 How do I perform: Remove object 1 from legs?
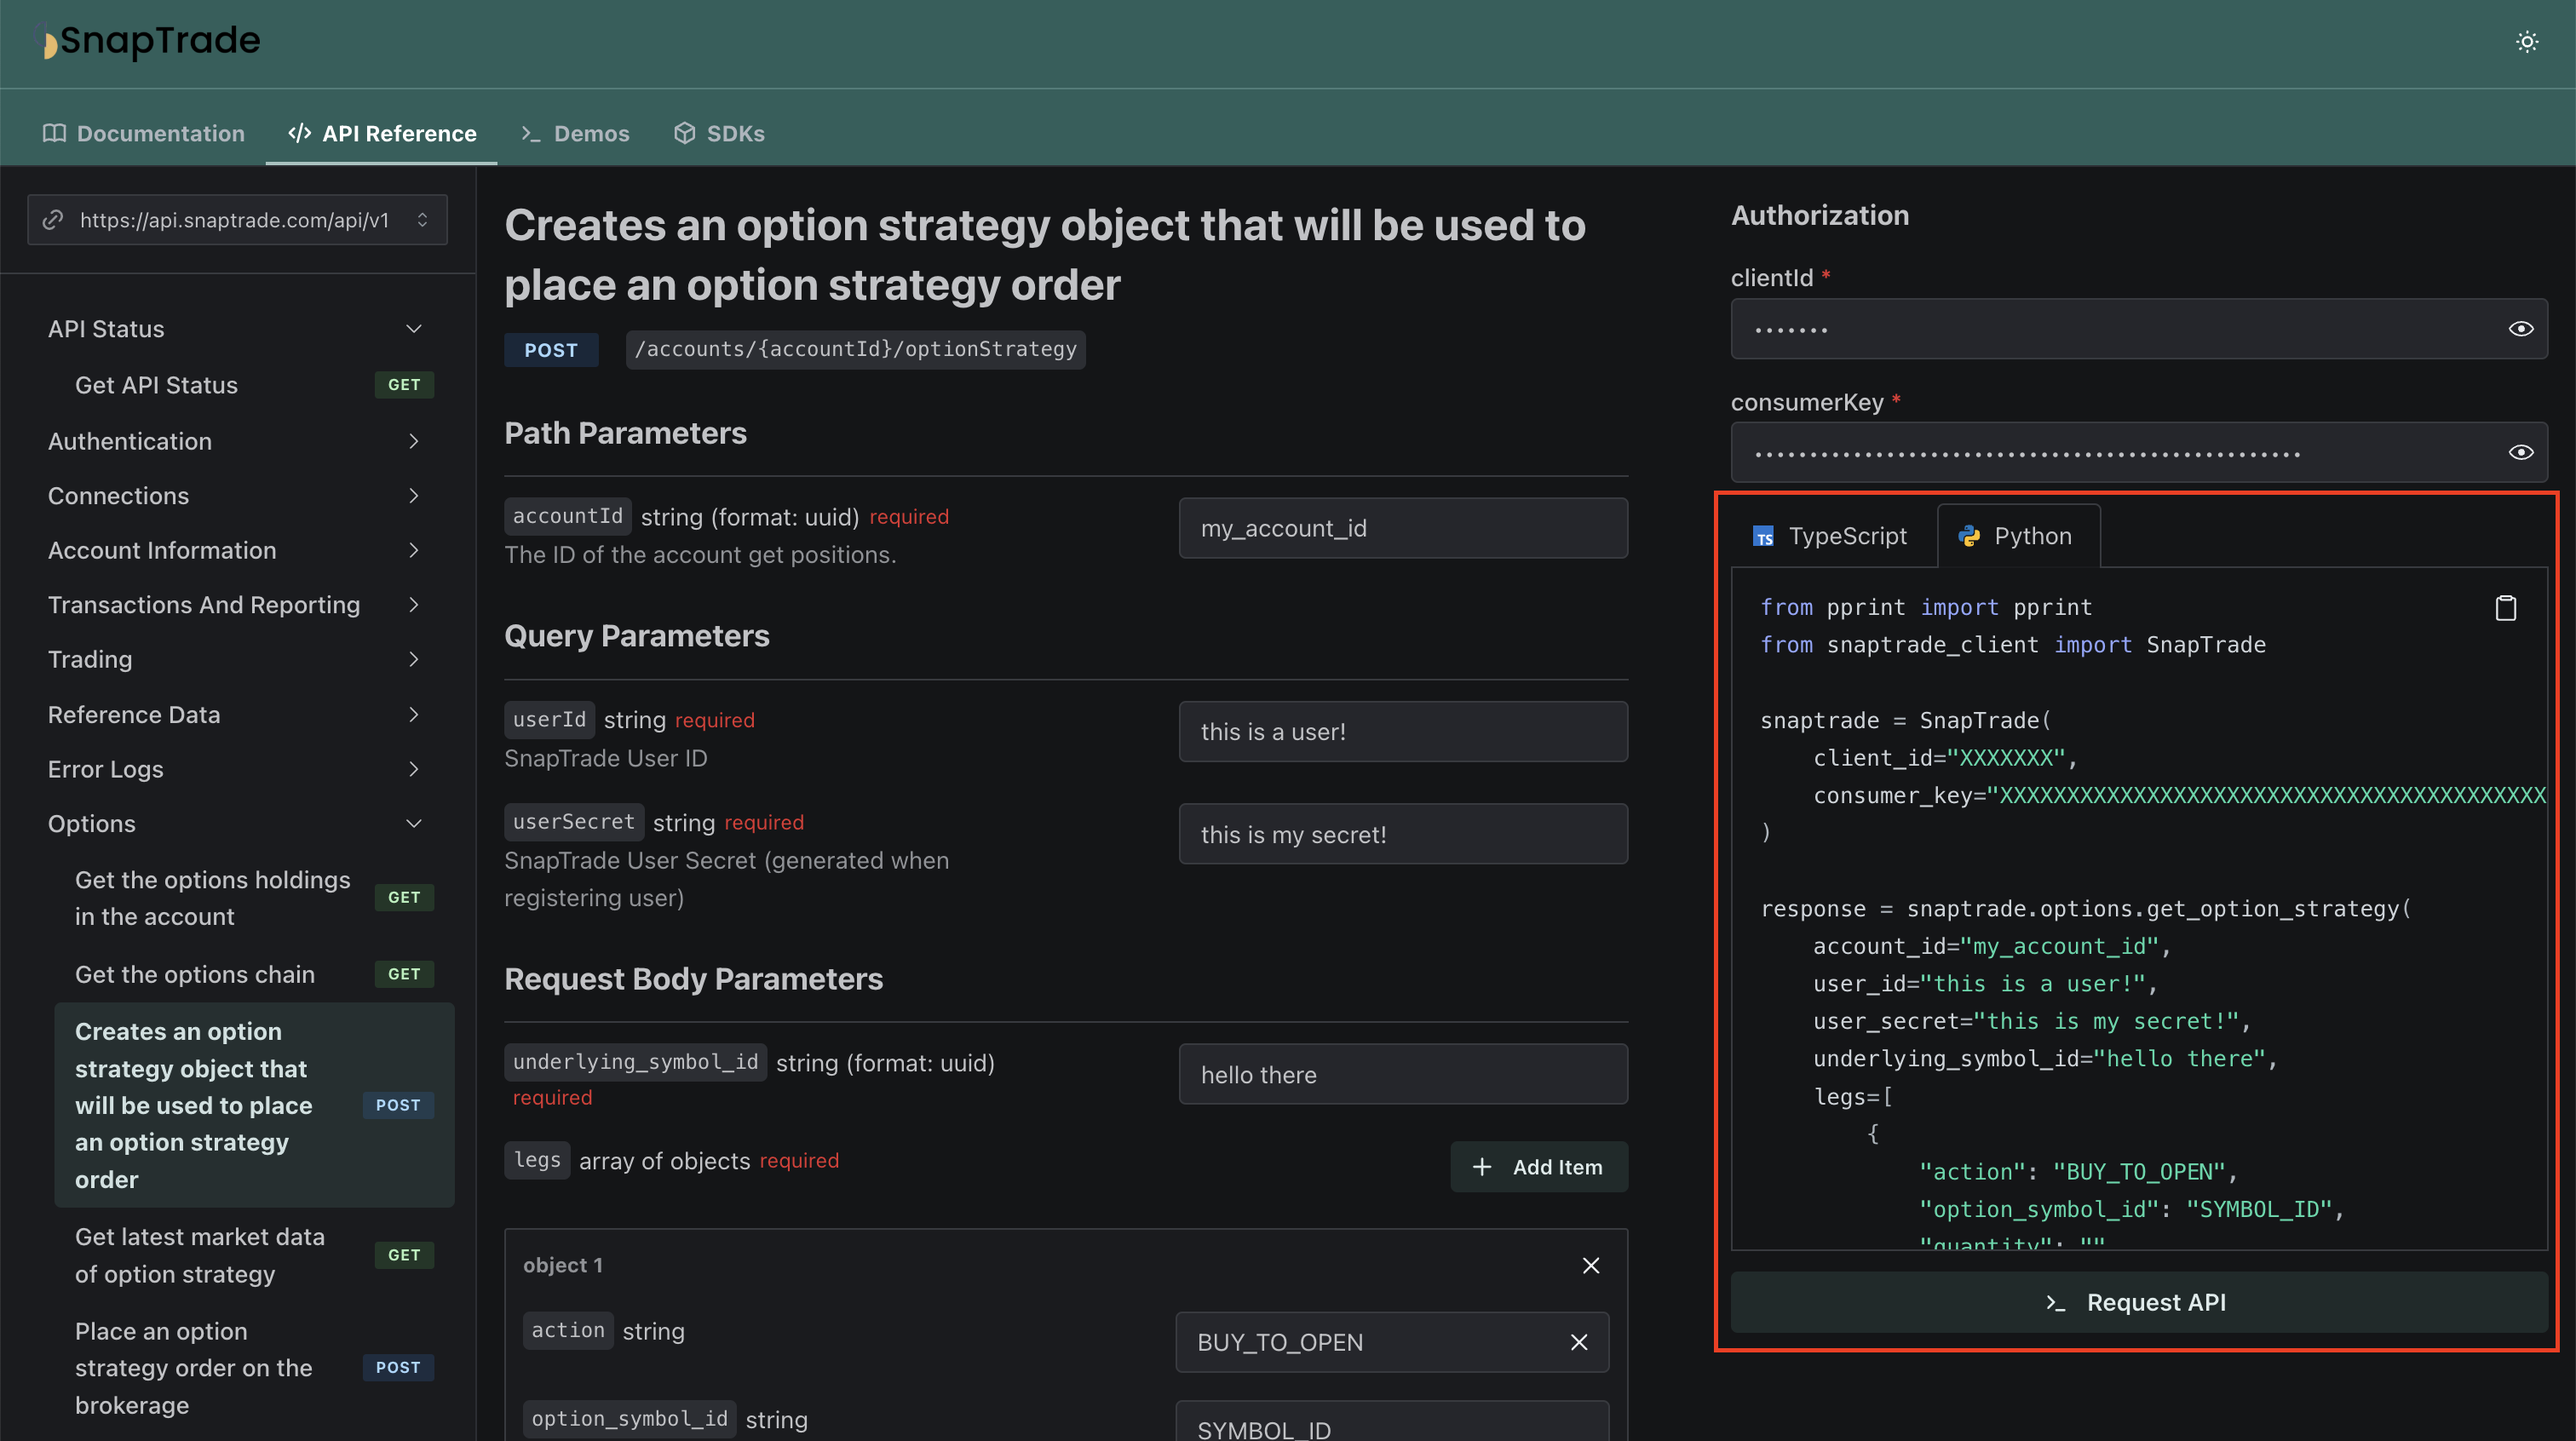[1591, 1265]
